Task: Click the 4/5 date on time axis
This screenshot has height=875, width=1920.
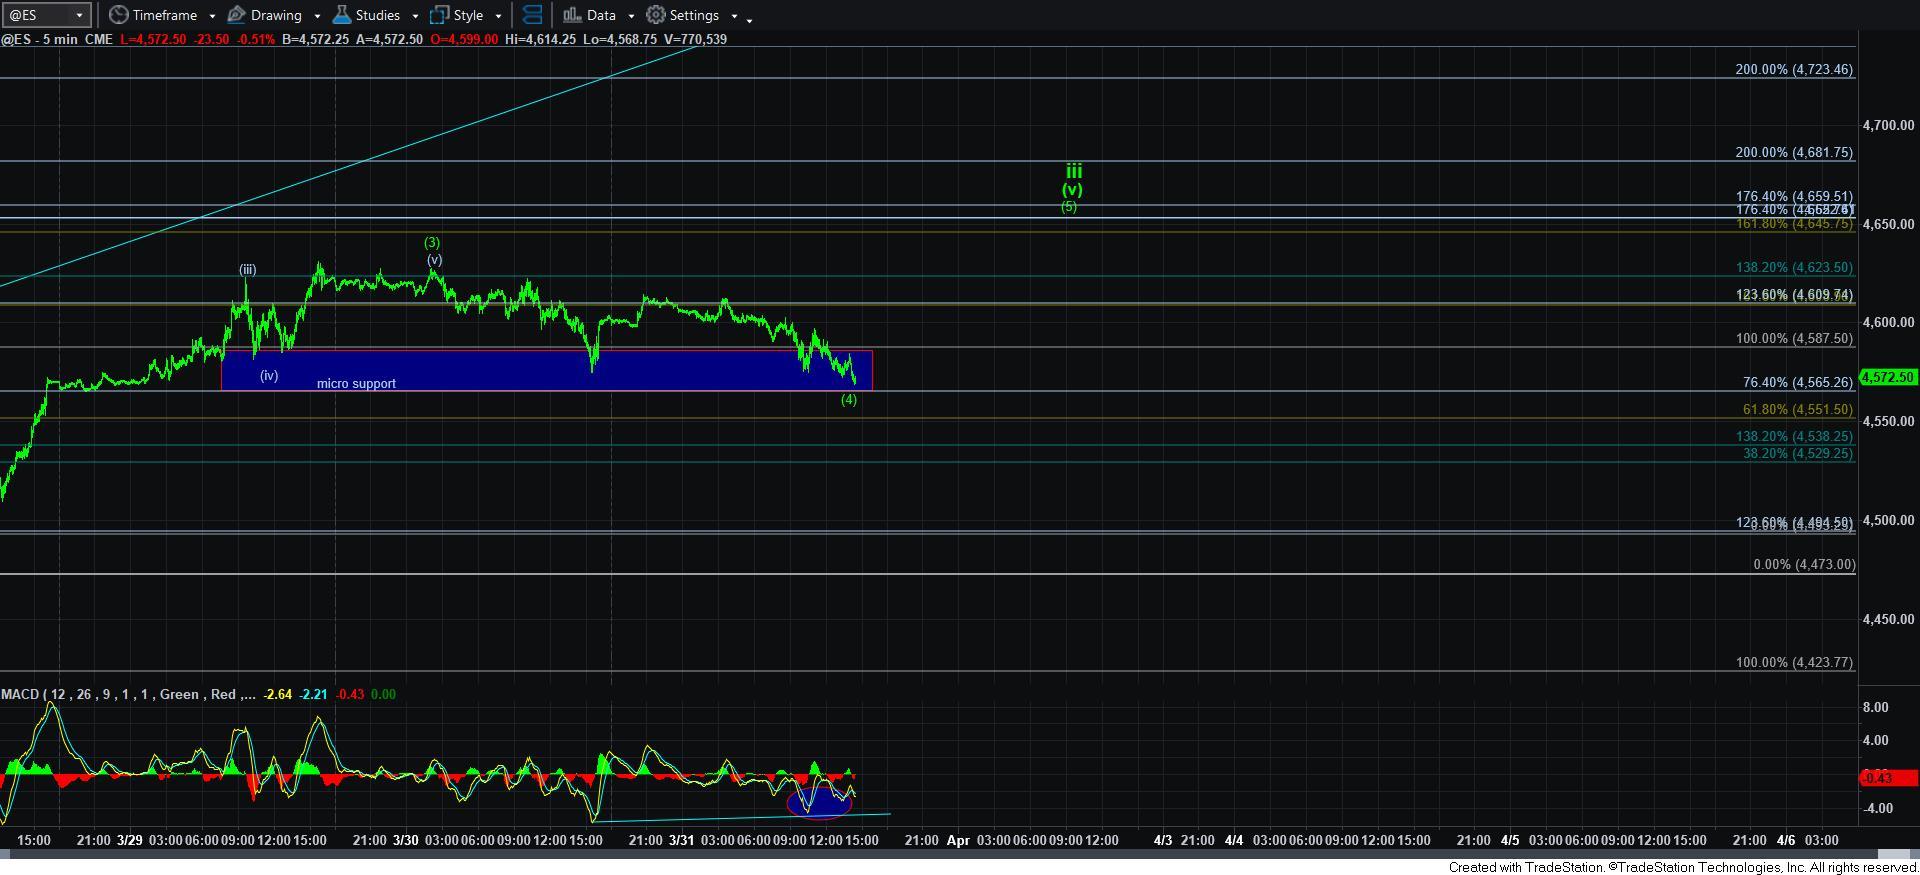Action: (1510, 840)
